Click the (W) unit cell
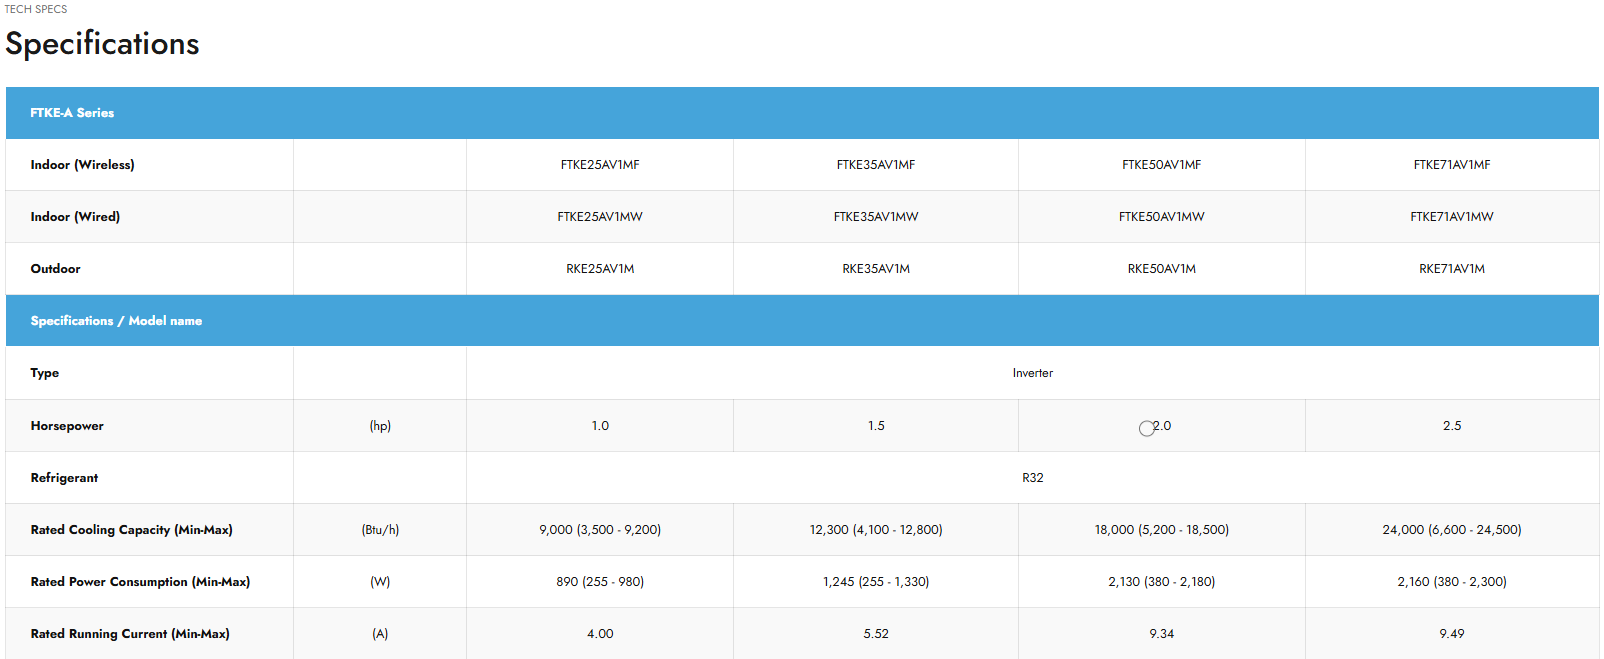 (x=380, y=582)
